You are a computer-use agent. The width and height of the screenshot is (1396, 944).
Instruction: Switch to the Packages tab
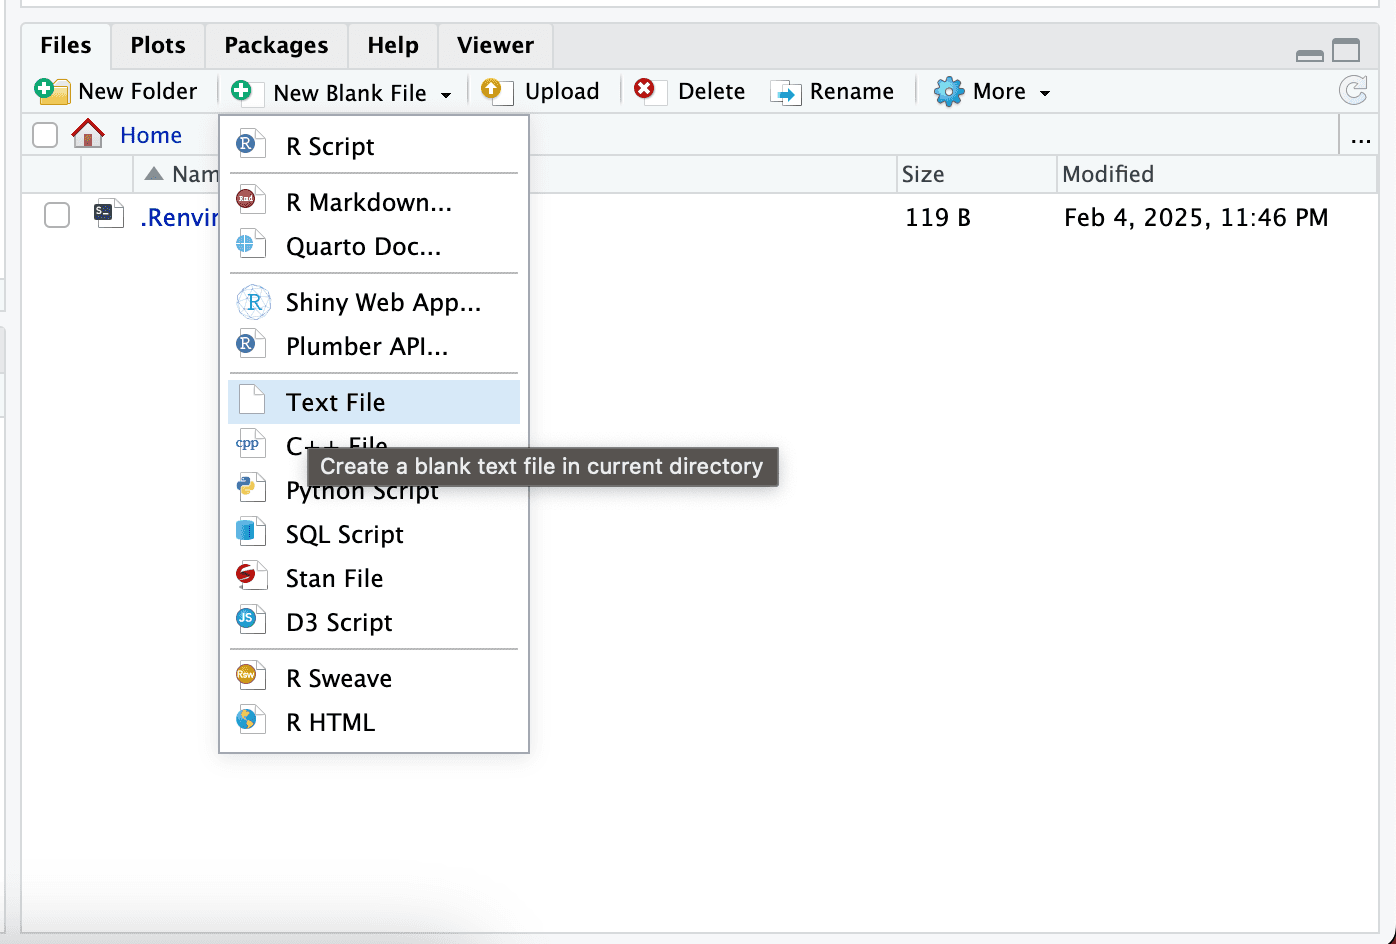pyautogui.click(x=276, y=45)
